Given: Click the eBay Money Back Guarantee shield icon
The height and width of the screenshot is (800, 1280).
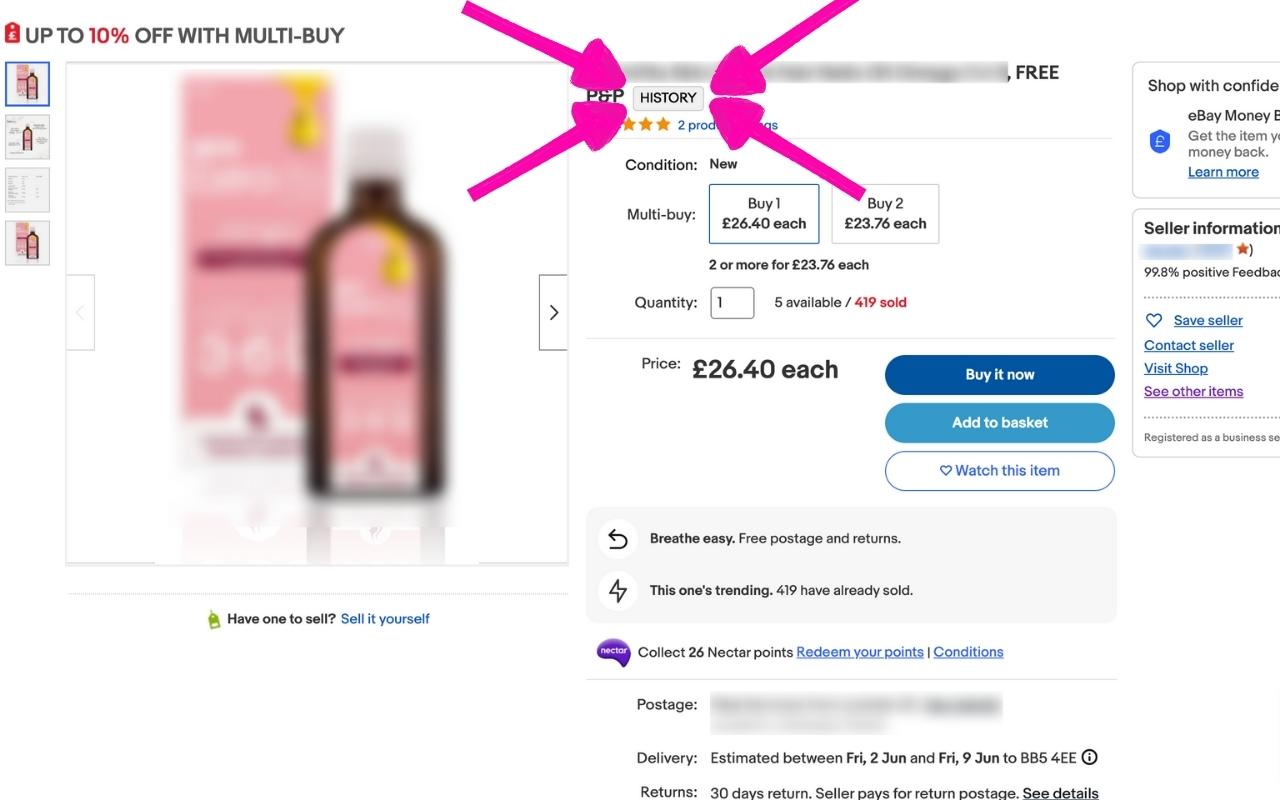Looking at the screenshot, I should pyautogui.click(x=1159, y=141).
